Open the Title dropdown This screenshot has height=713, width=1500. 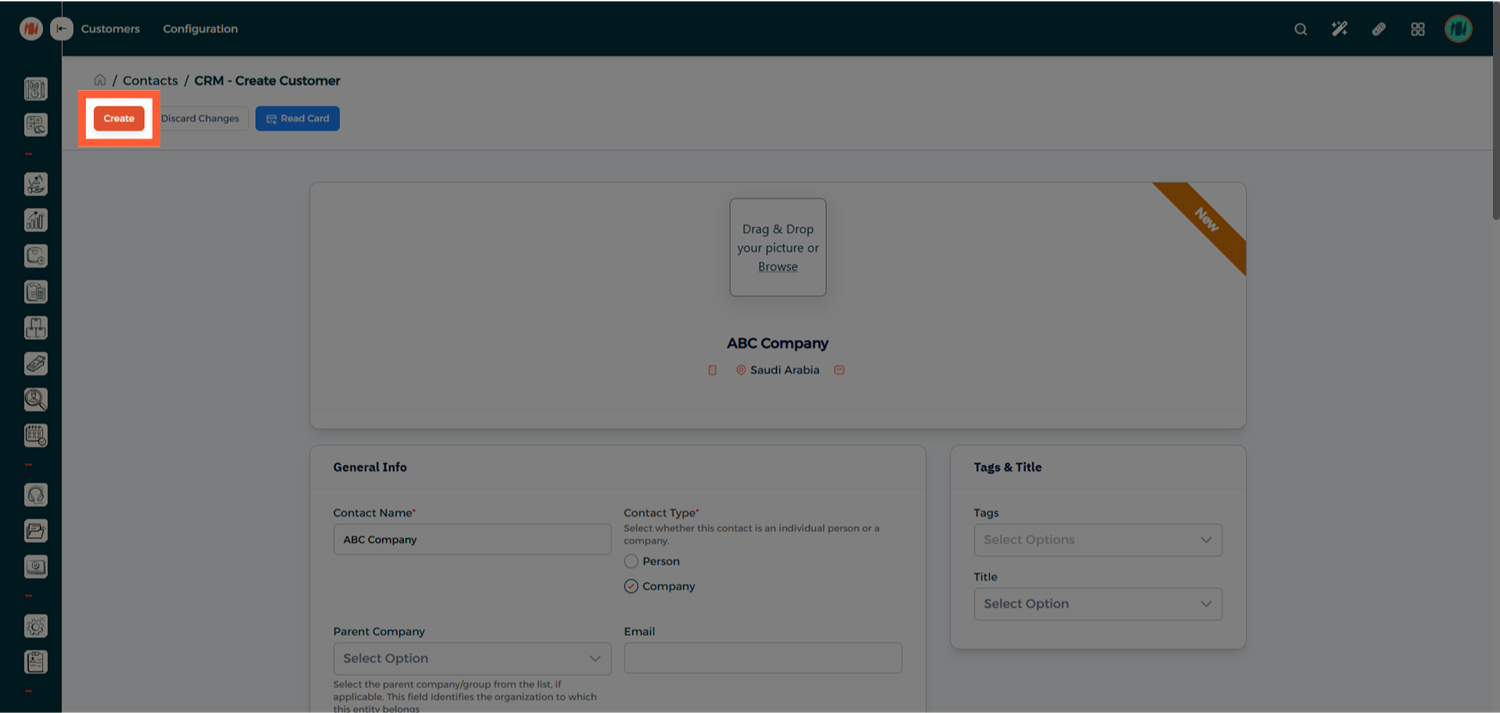tap(1097, 604)
